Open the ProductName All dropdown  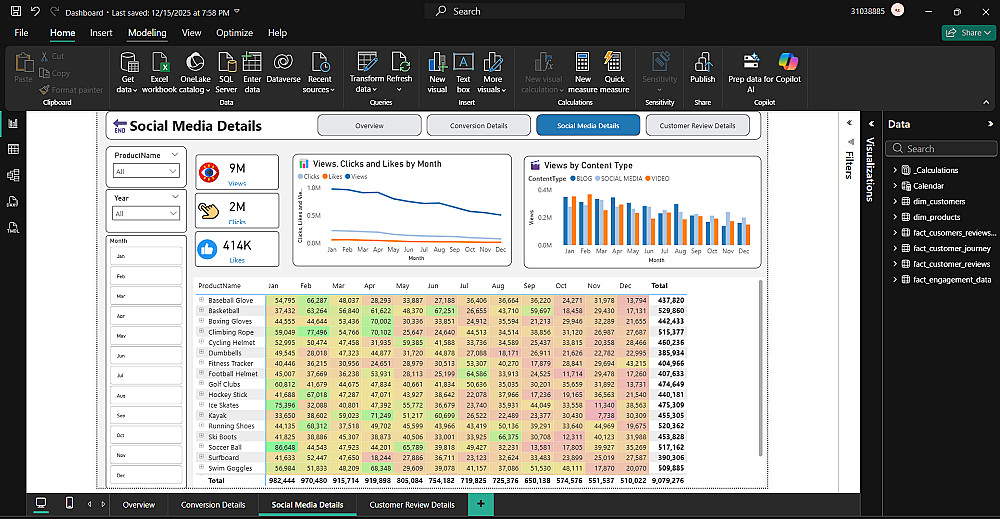coord(145,171)
